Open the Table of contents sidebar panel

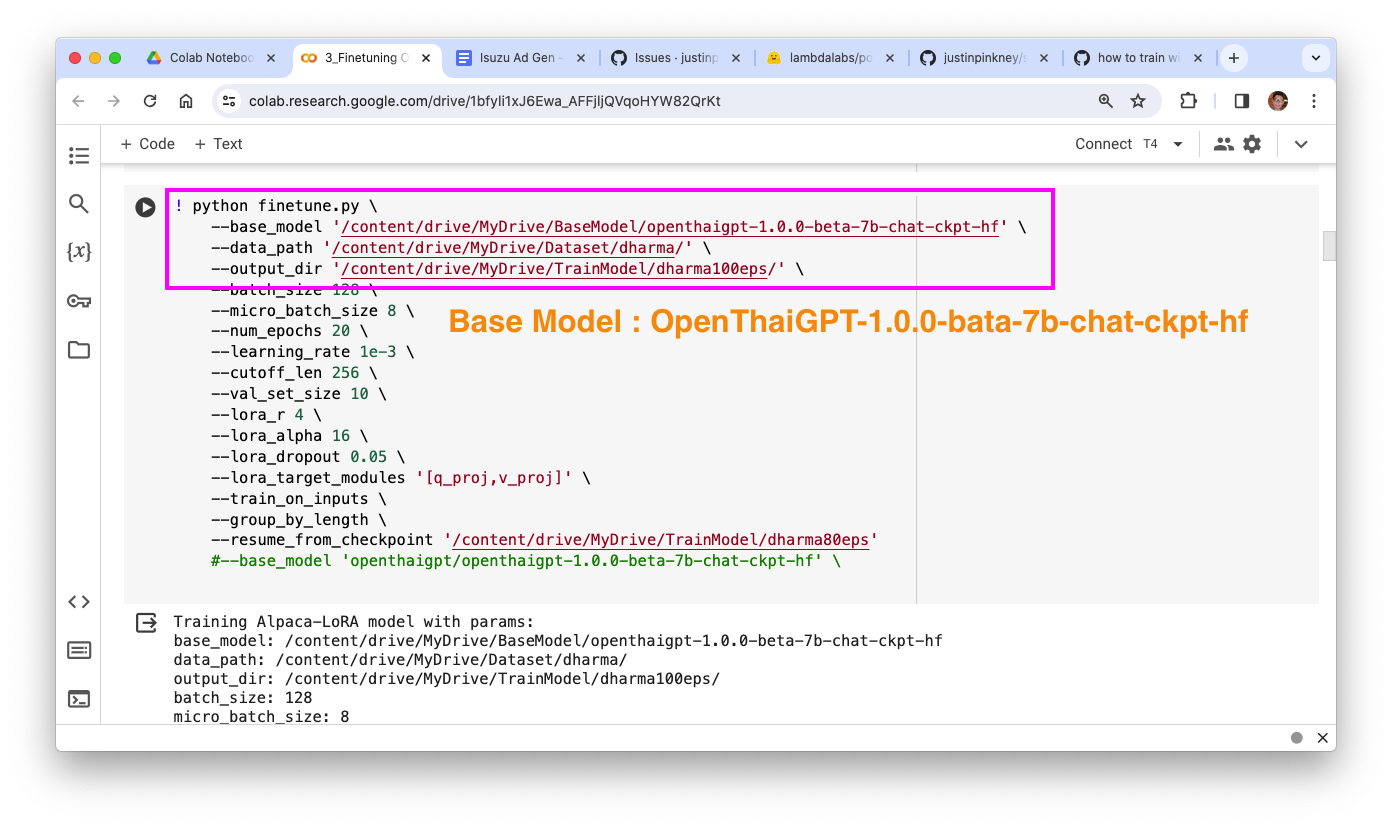[79, 156]
